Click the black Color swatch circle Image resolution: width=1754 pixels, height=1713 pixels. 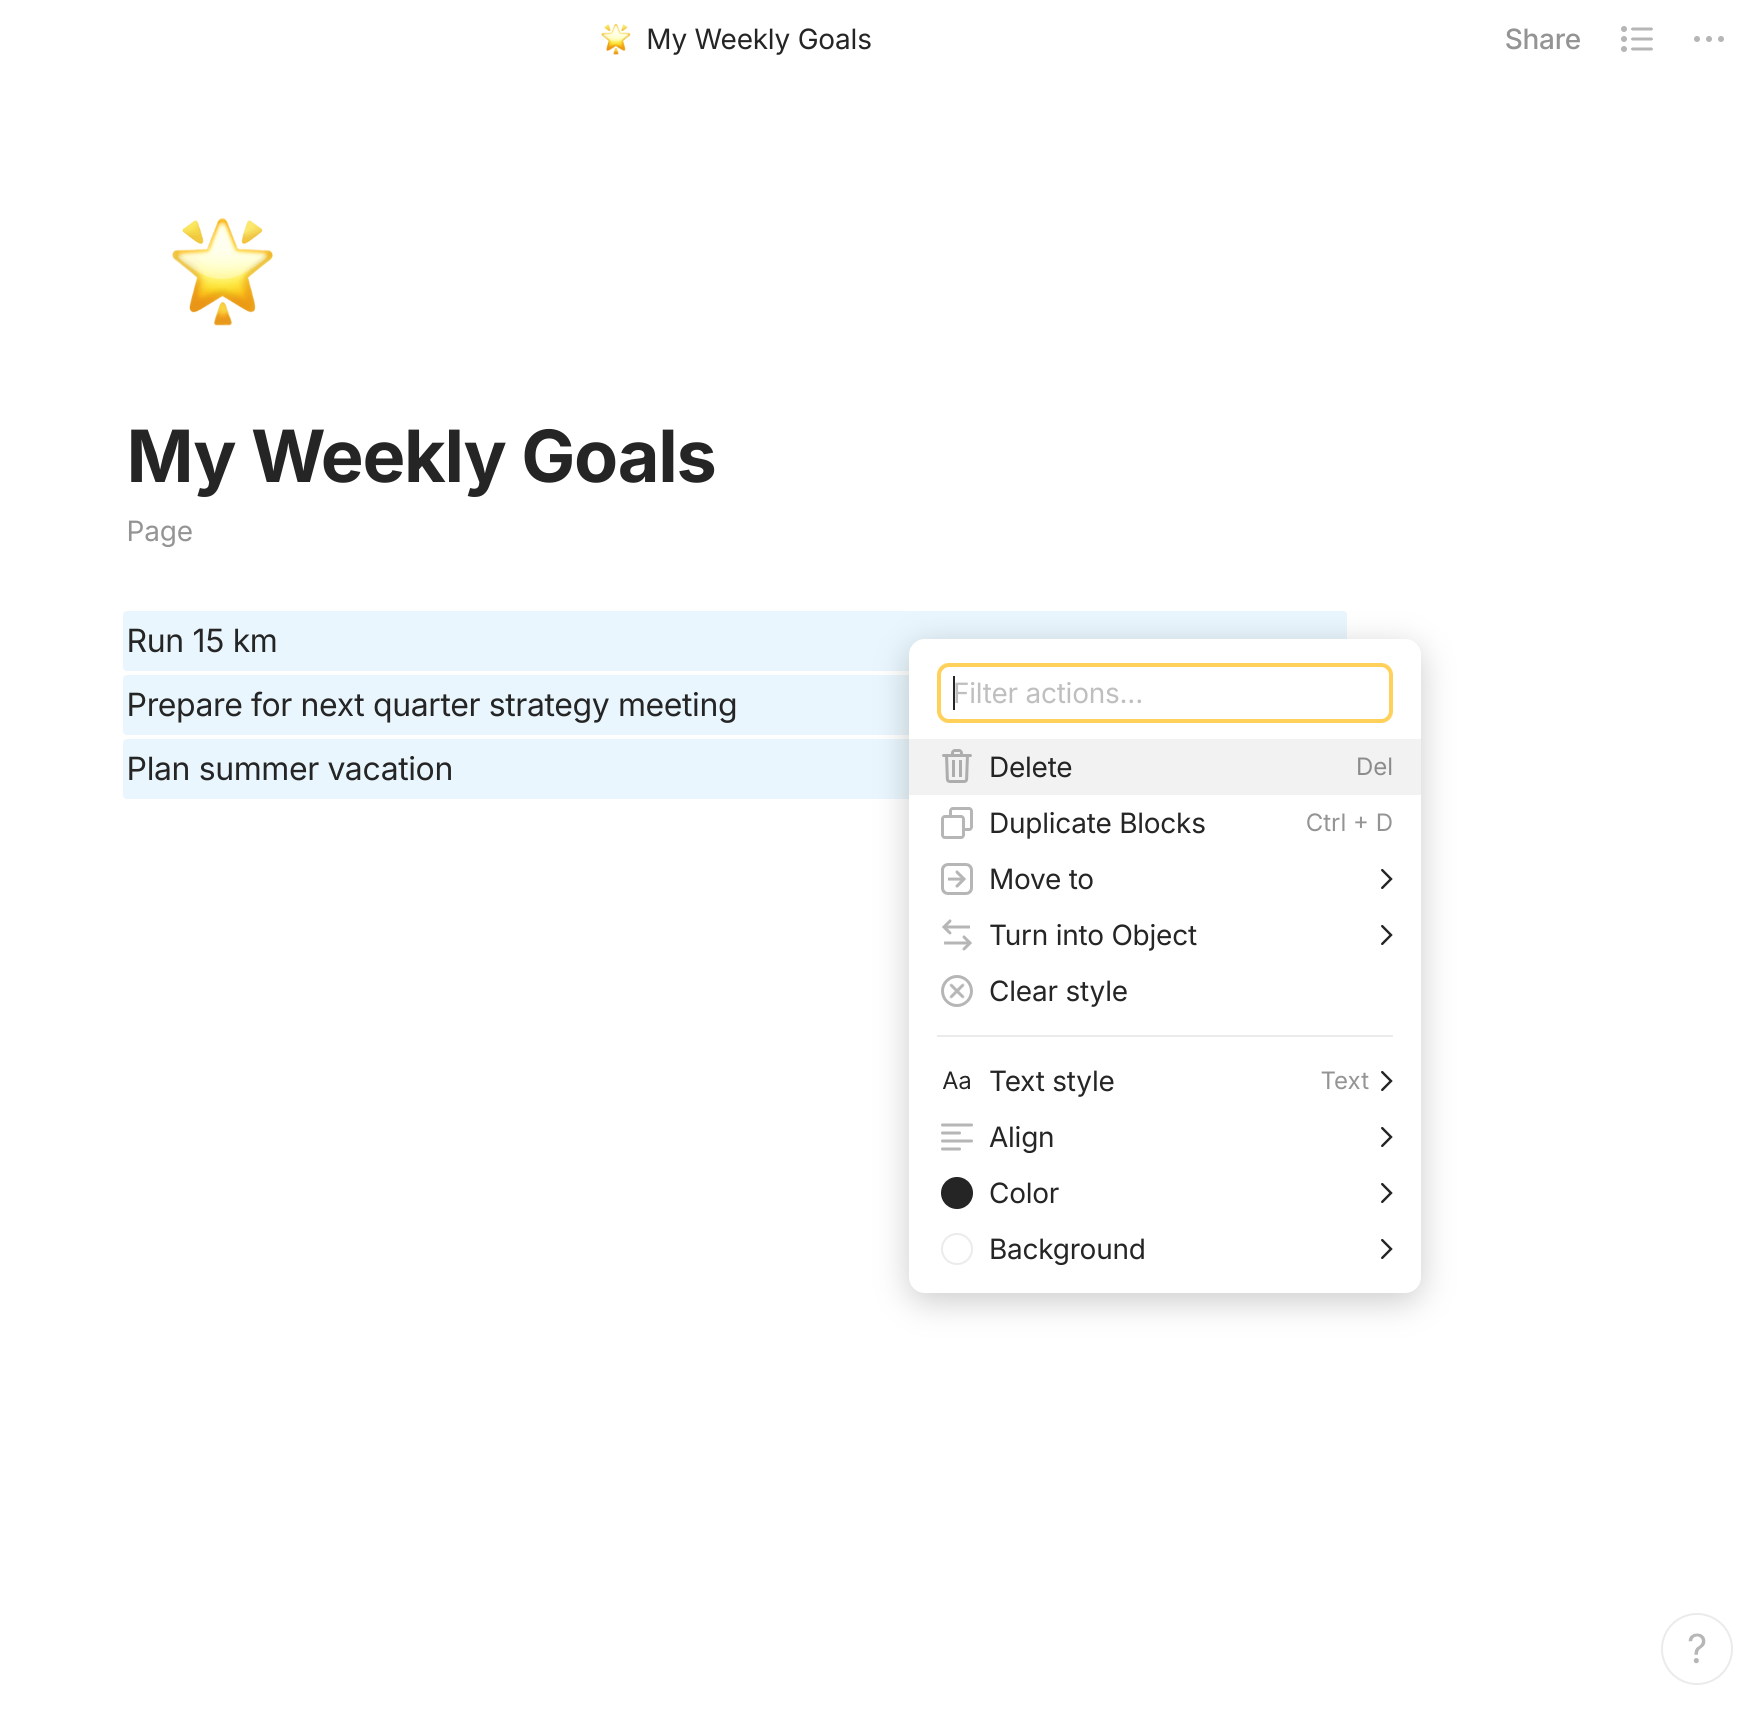click(956, 1193)
